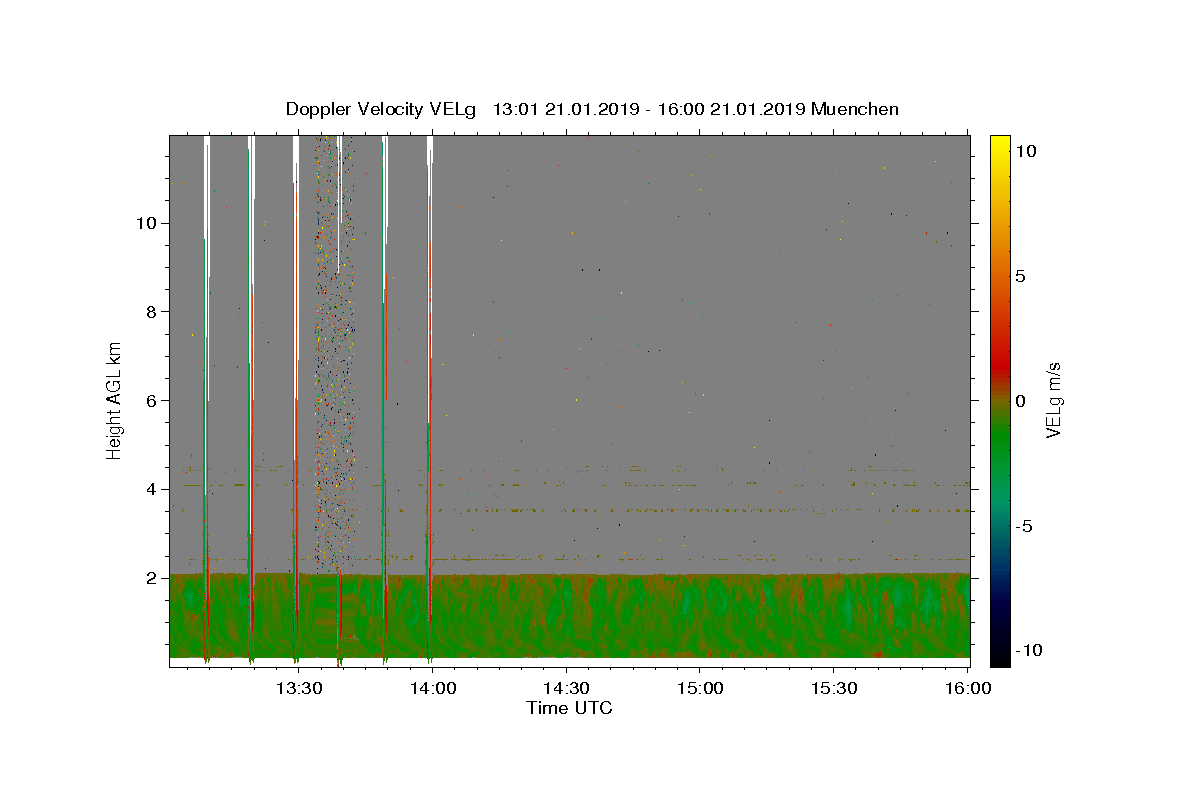
Task: Click the colorbar tick value '5'
Action: (1021, 275)
